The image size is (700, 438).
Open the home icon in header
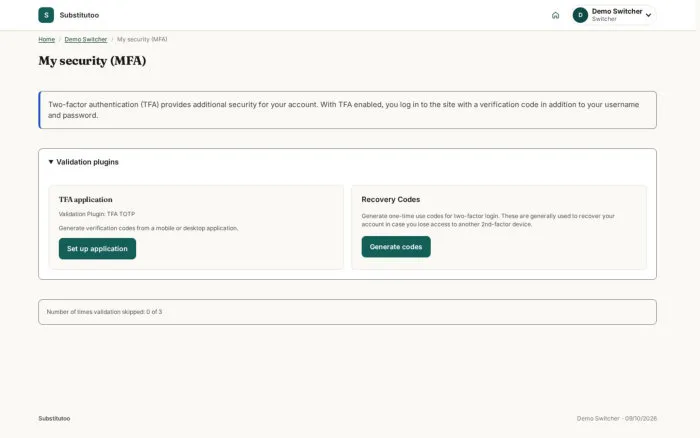(555, 15)
